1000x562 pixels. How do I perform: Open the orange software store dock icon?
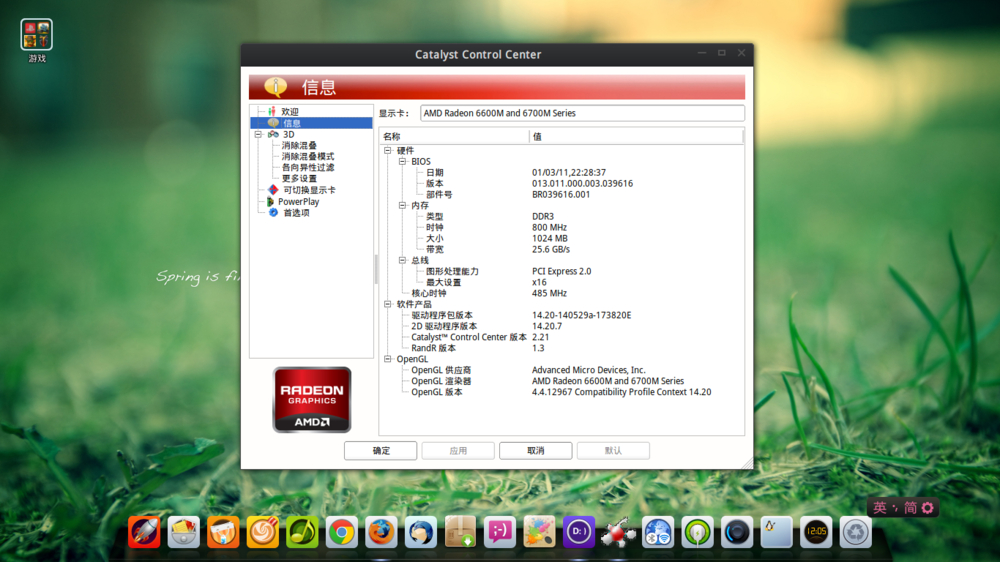click(x=223, y=532)
